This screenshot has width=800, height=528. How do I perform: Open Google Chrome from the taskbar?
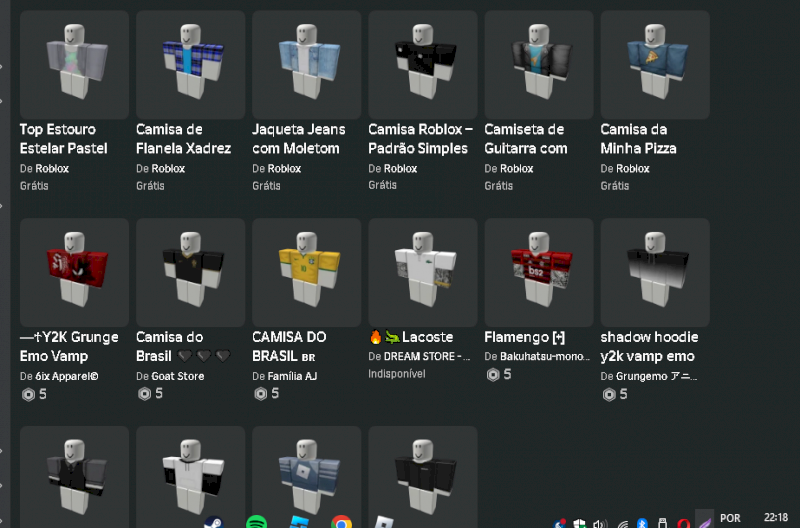341,522
